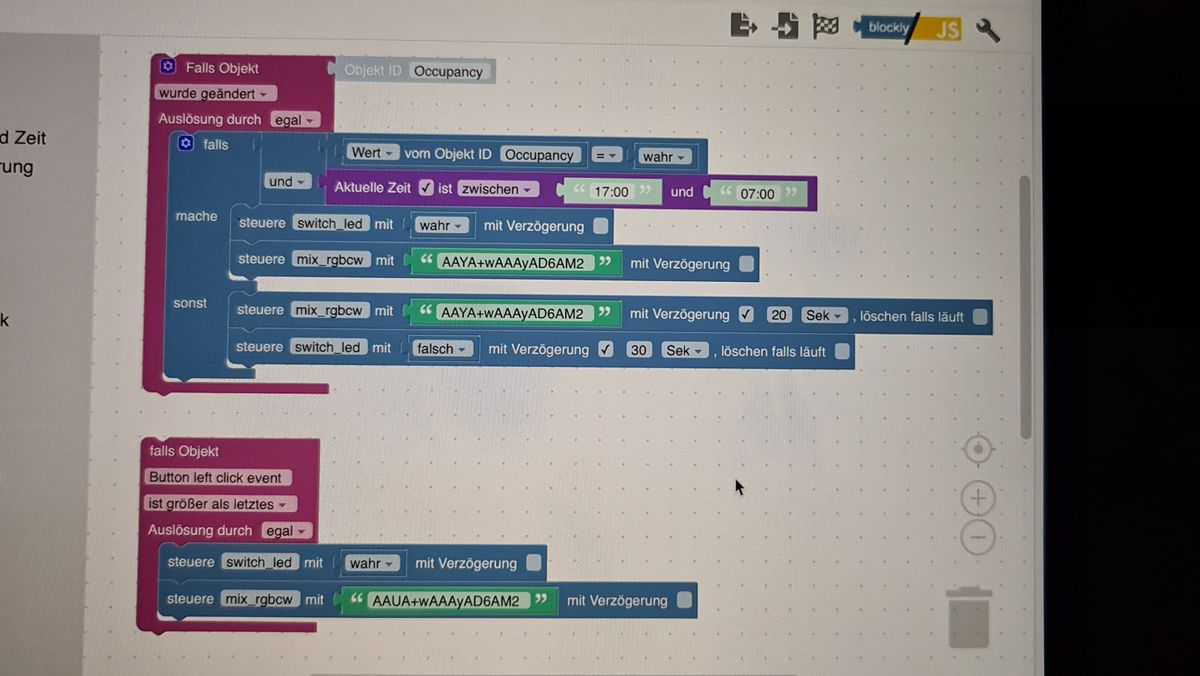The height and width of the screenshot is (676, 1200).
Task: Open 'egal' dropdown in the top block
Action: point(294,119)
